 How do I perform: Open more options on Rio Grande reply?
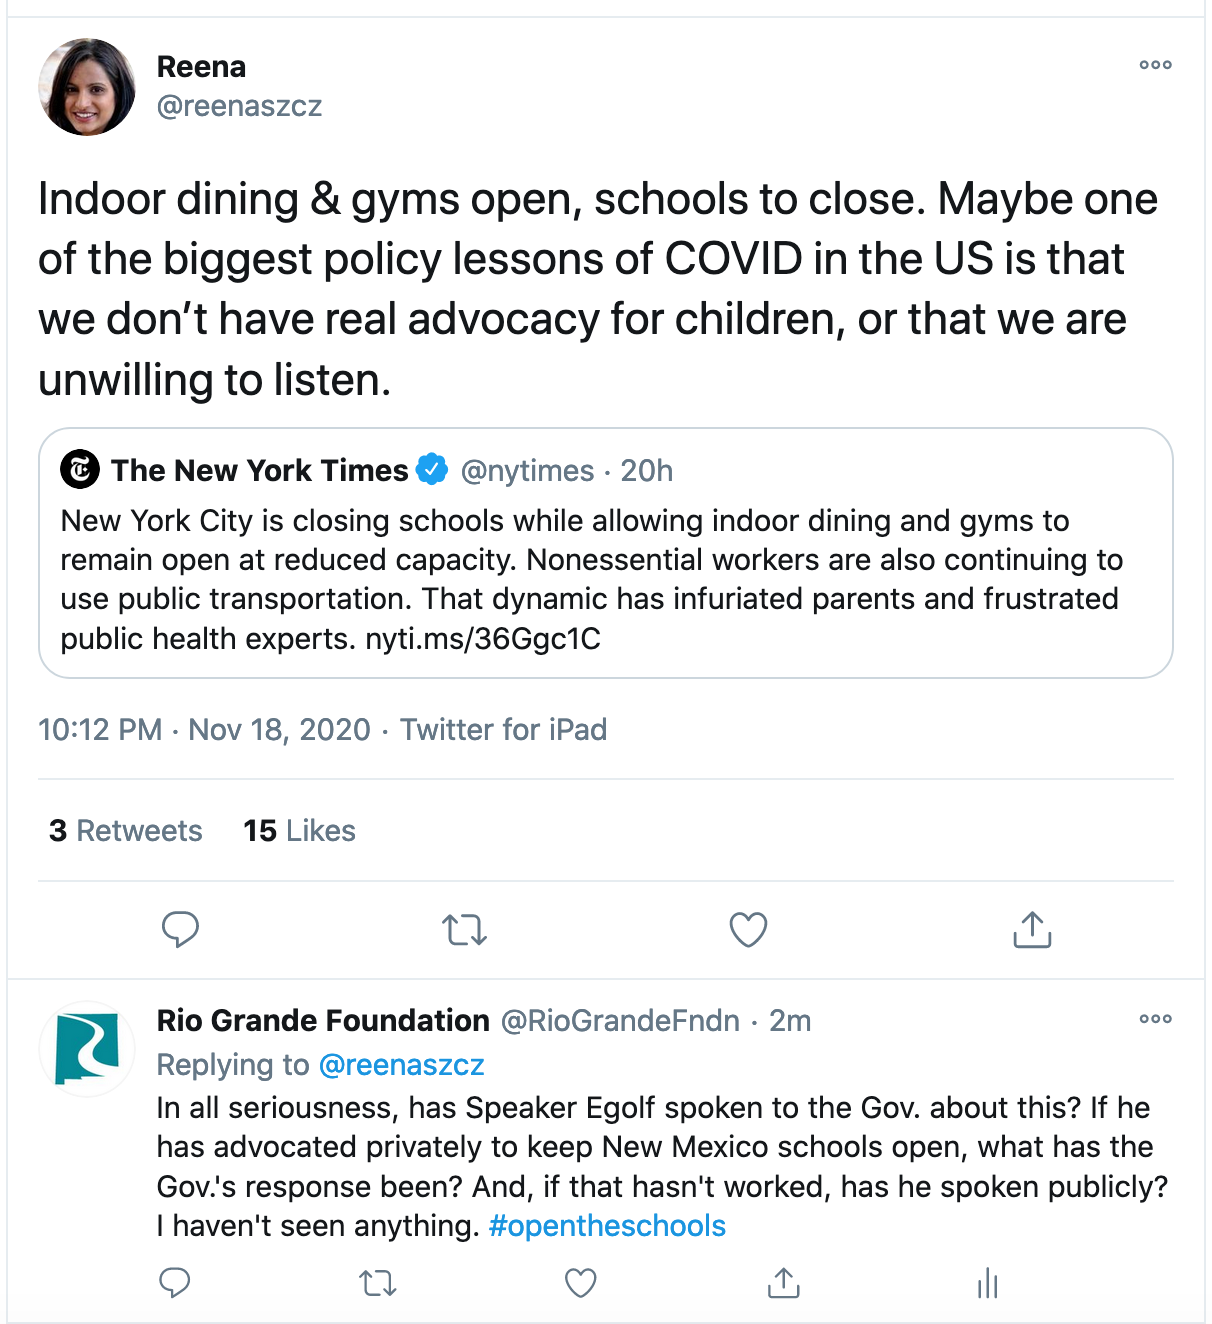1155,1019
